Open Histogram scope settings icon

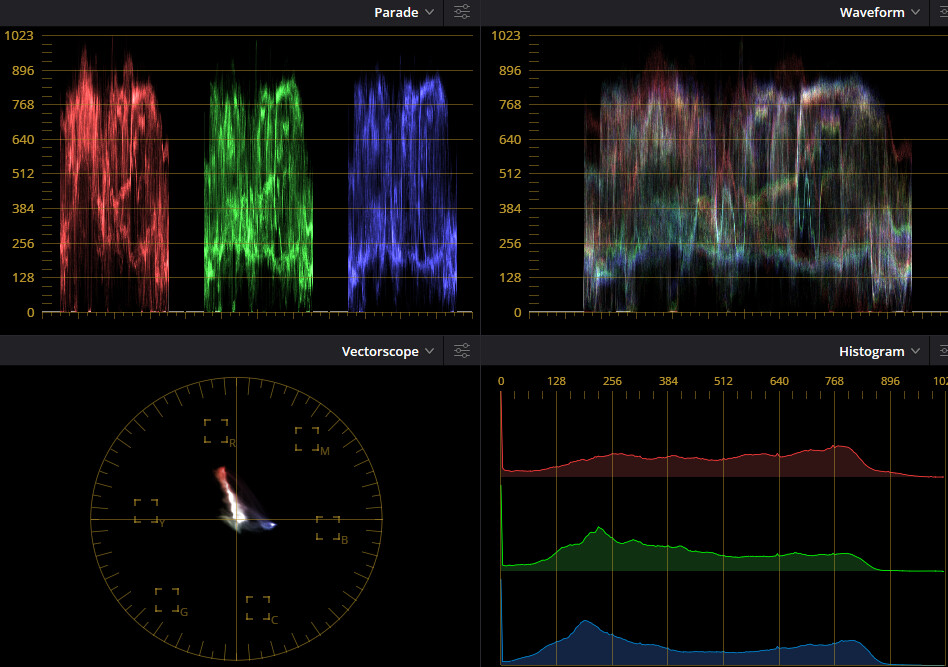tap(940, 351)
